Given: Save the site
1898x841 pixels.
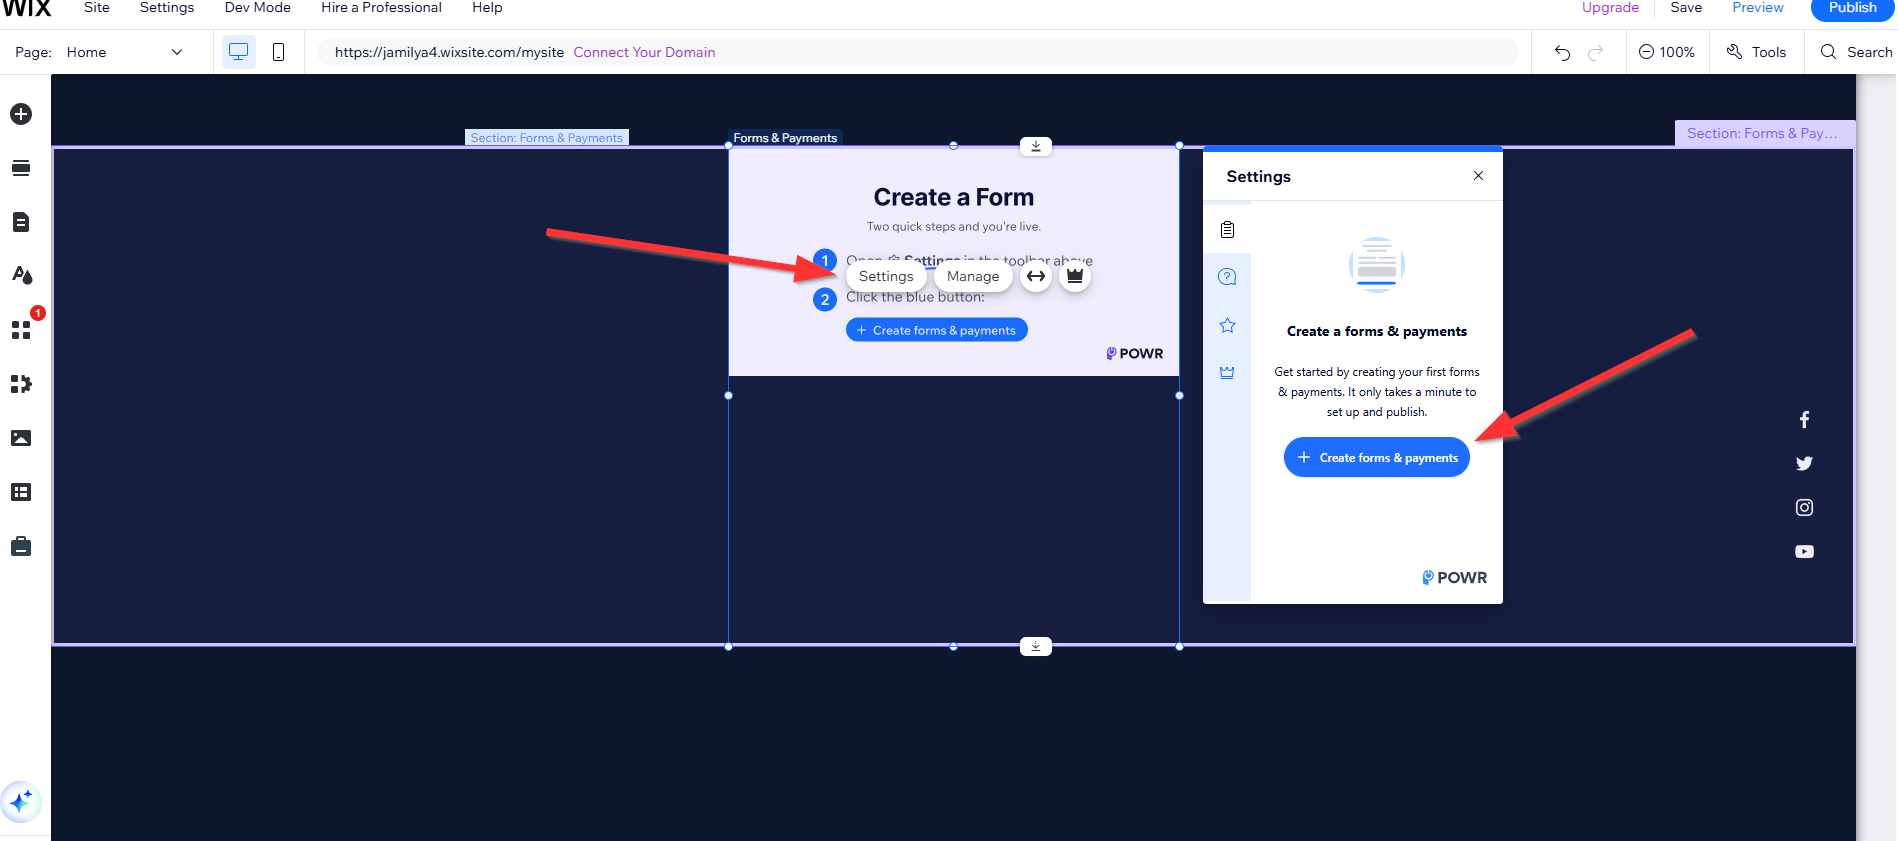Looking at the screenshot, I should (x=1686, y=8).
